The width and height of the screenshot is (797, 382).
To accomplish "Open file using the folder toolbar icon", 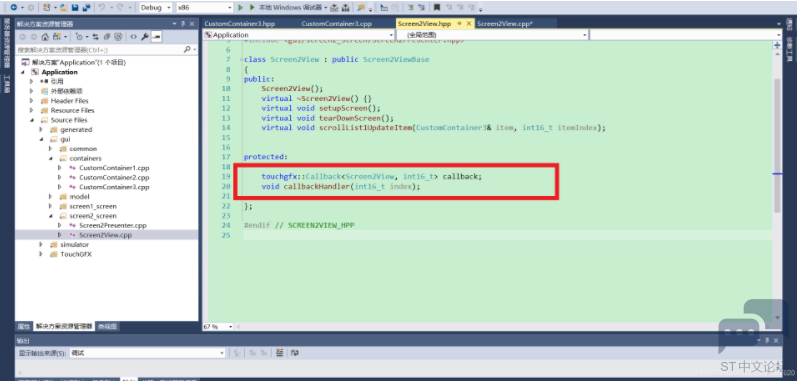I will pyautogui.click(x=64, y=8).
